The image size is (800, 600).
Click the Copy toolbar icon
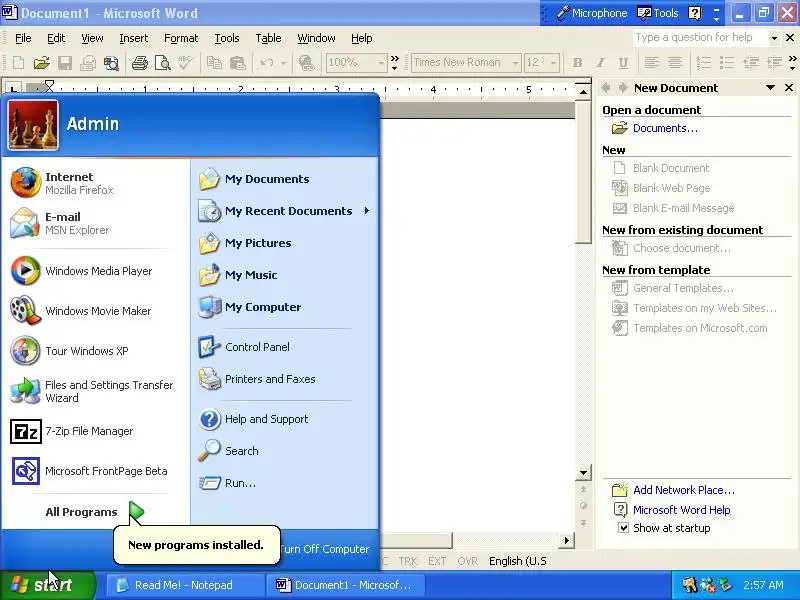pyautogui.click(x=214, y=63)
